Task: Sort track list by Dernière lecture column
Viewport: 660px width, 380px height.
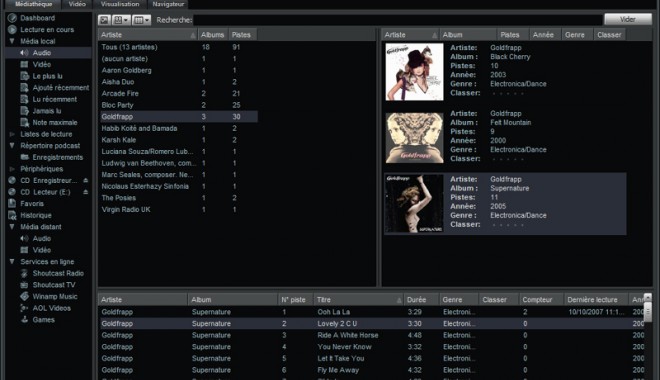Action: pyautogui.click(x=596, y=300)
